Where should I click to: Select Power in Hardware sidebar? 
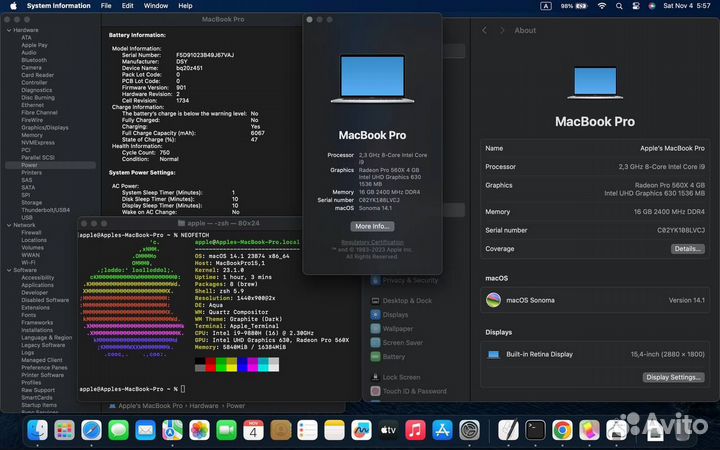[x=51, y=165]
